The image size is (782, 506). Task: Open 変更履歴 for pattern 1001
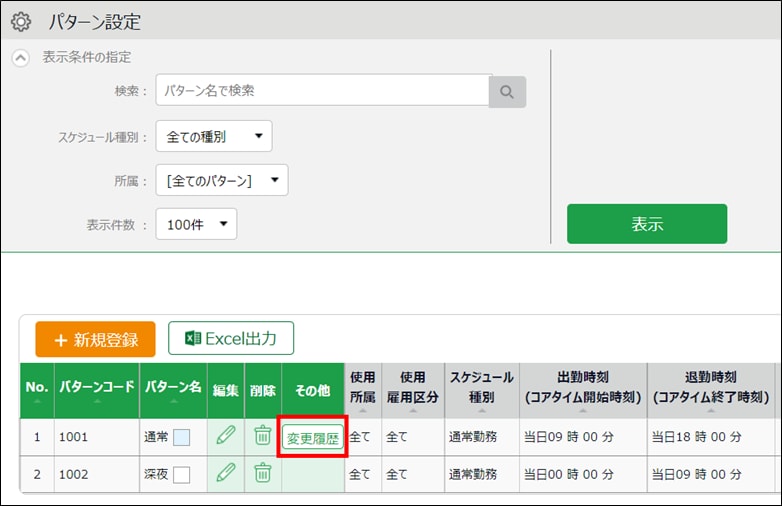(313, 437)
